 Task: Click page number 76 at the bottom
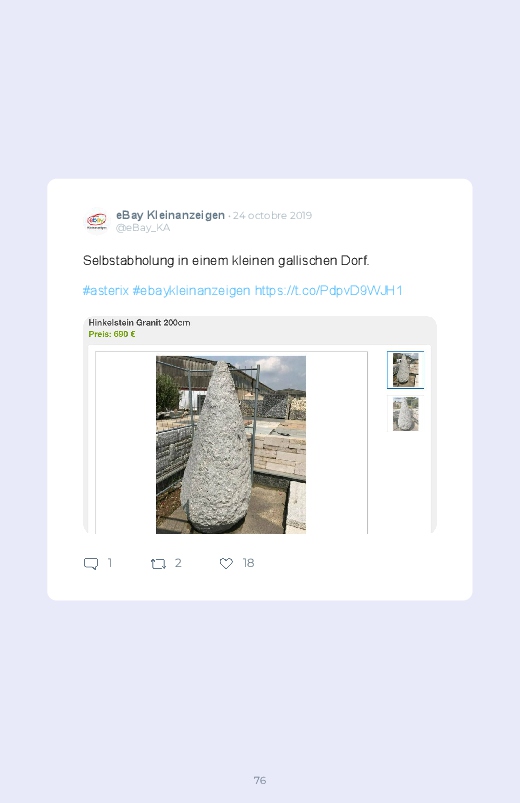pyautogui.click(x=260, y=780)
